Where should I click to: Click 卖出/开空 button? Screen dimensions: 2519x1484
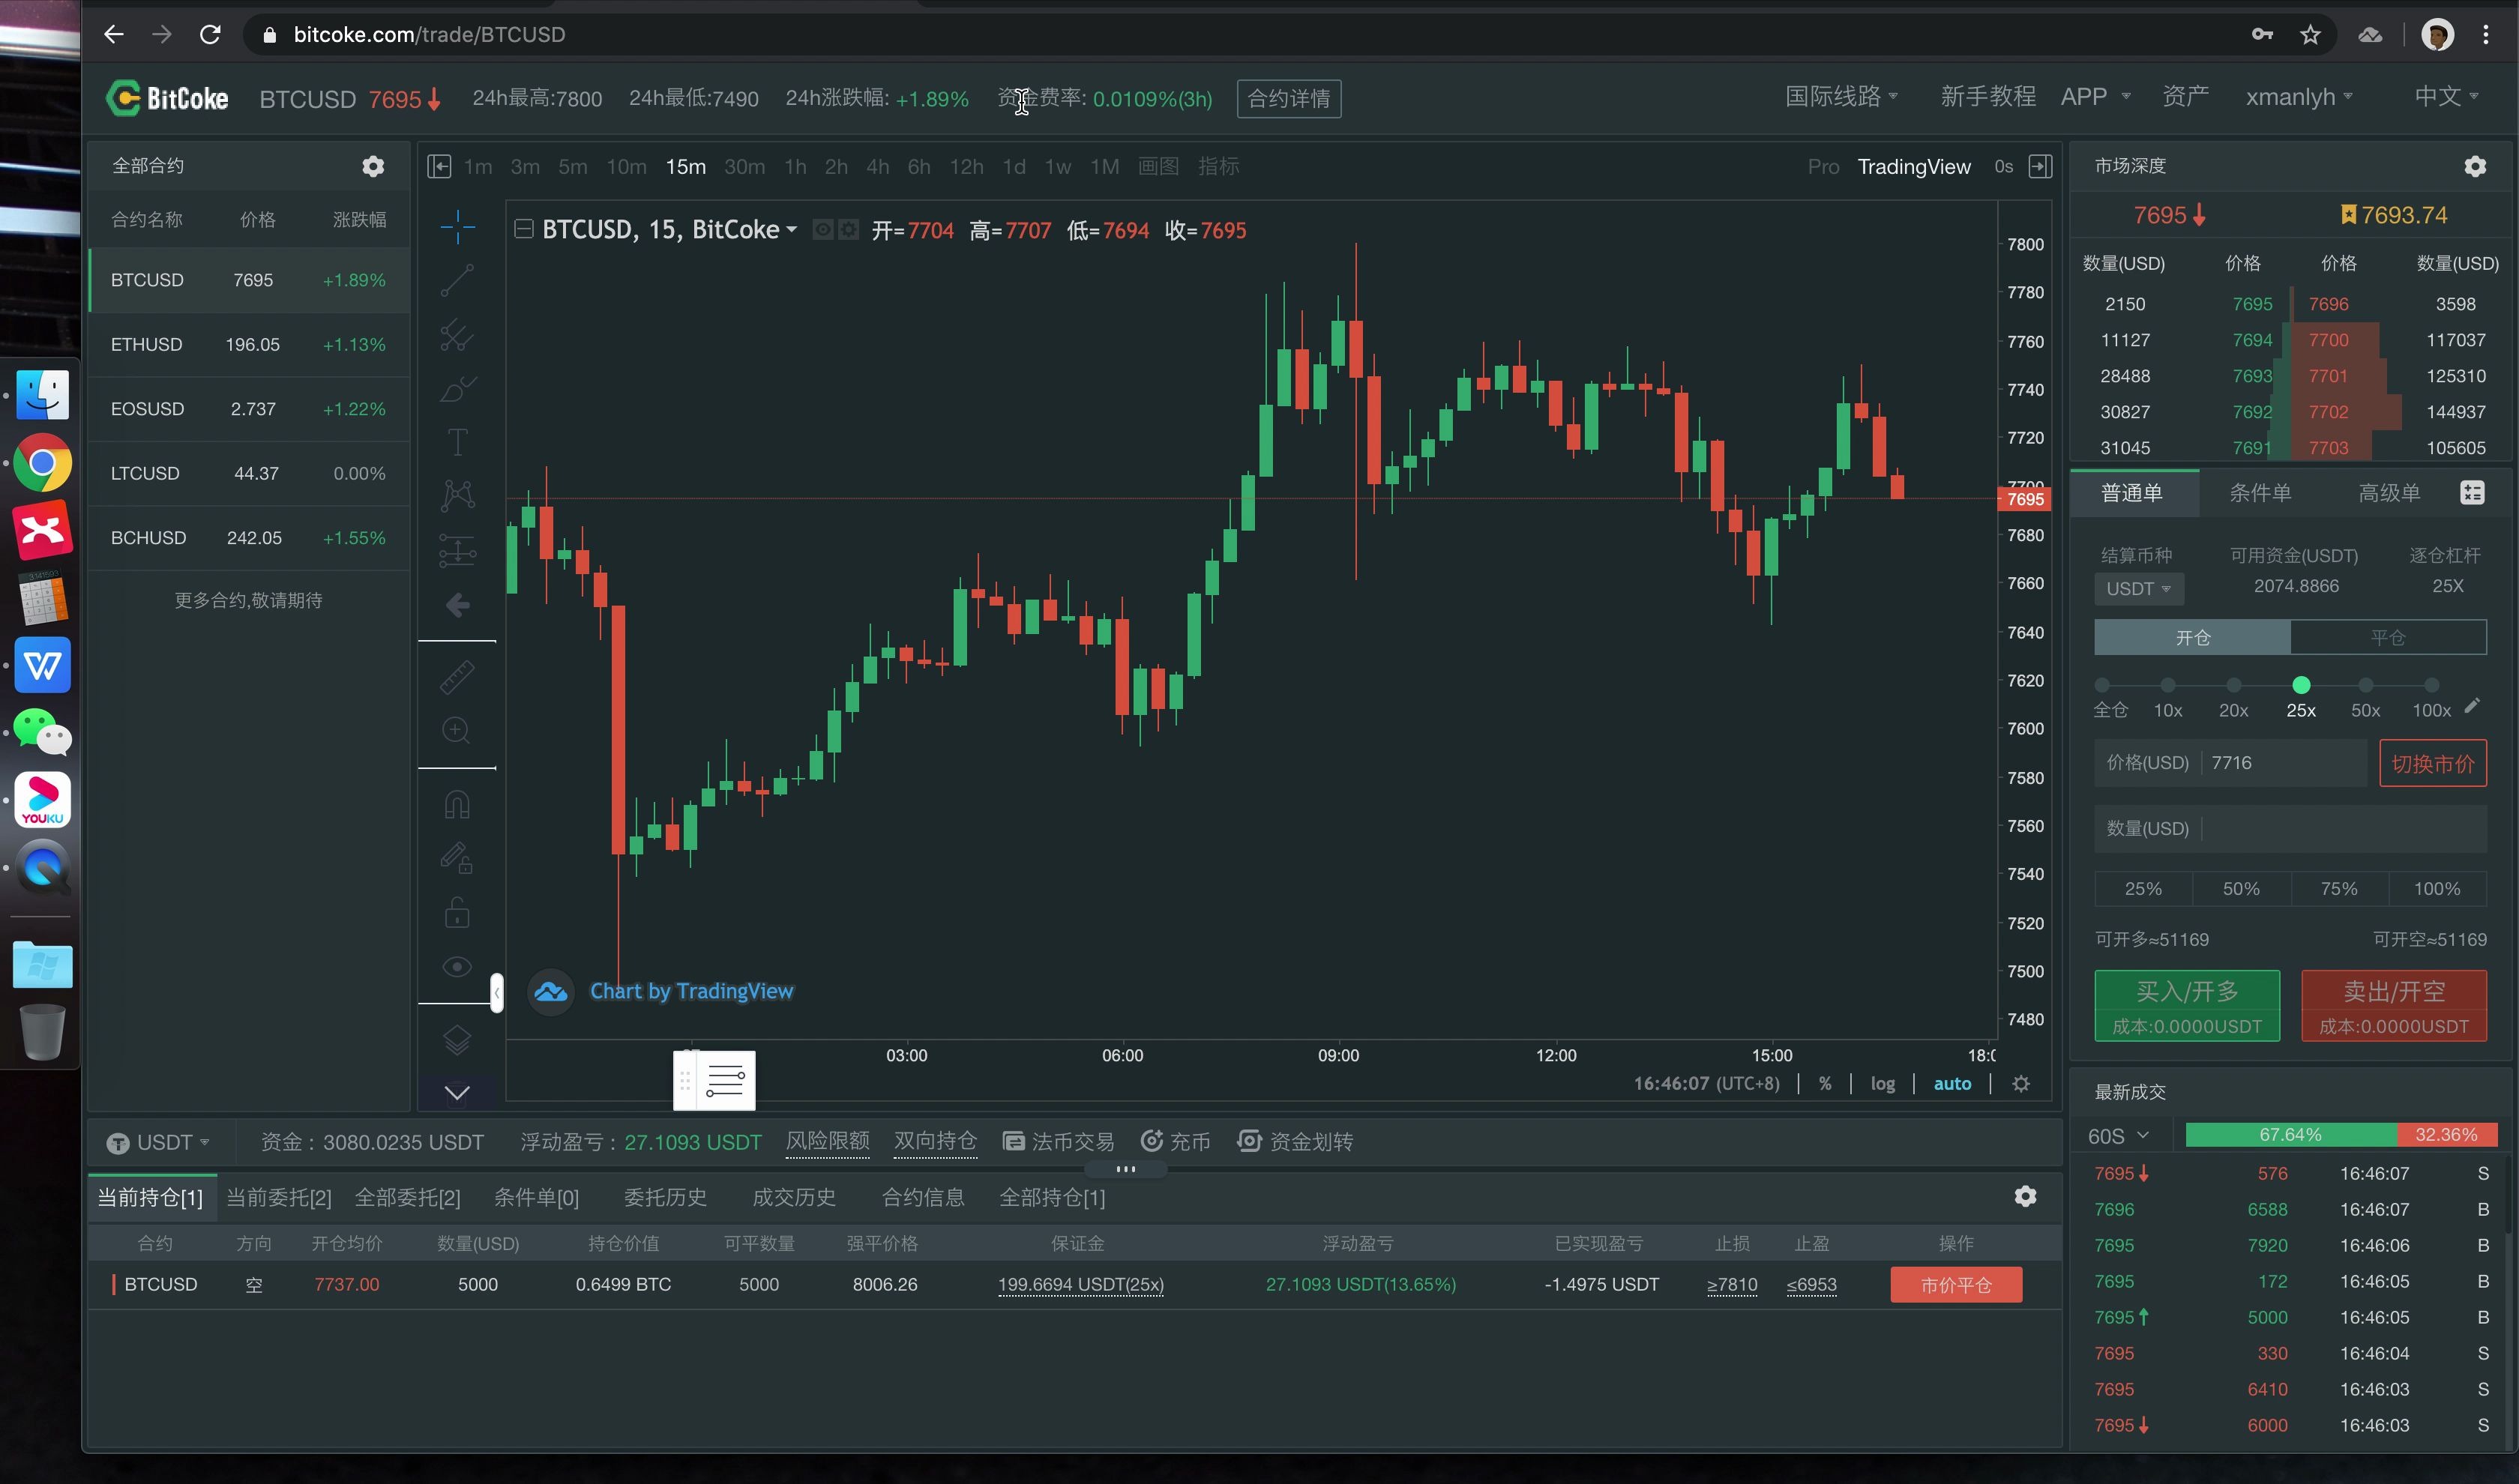coord(2393,1005)
